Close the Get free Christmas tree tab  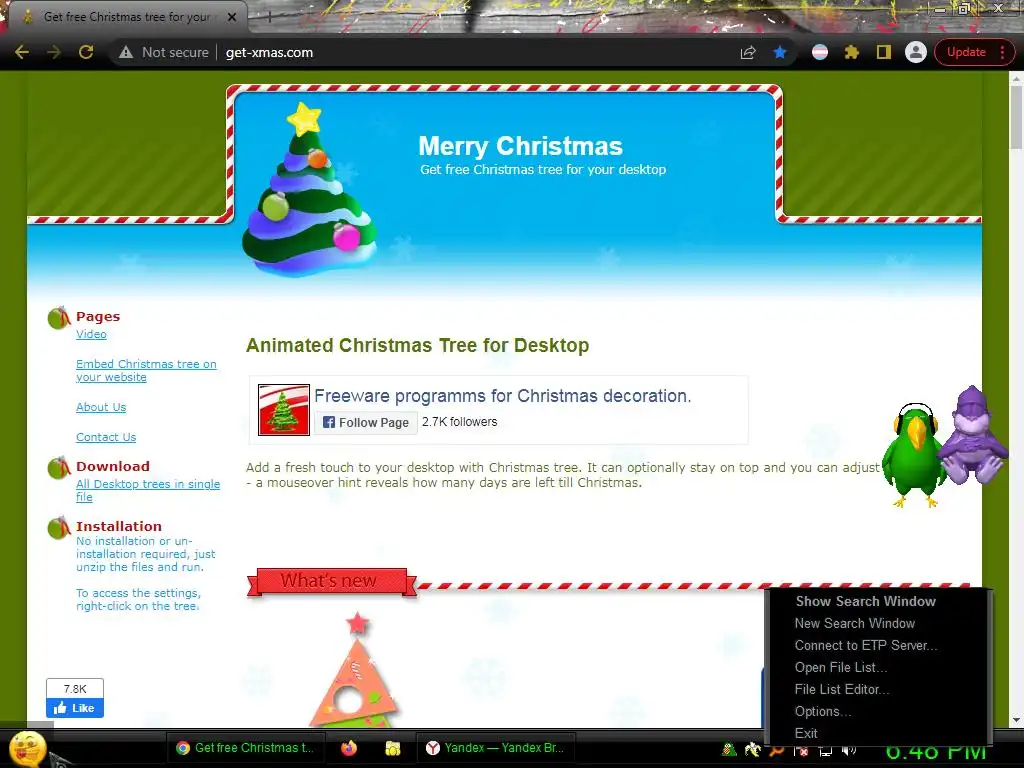pyautogui.click(x=232, y=17)
